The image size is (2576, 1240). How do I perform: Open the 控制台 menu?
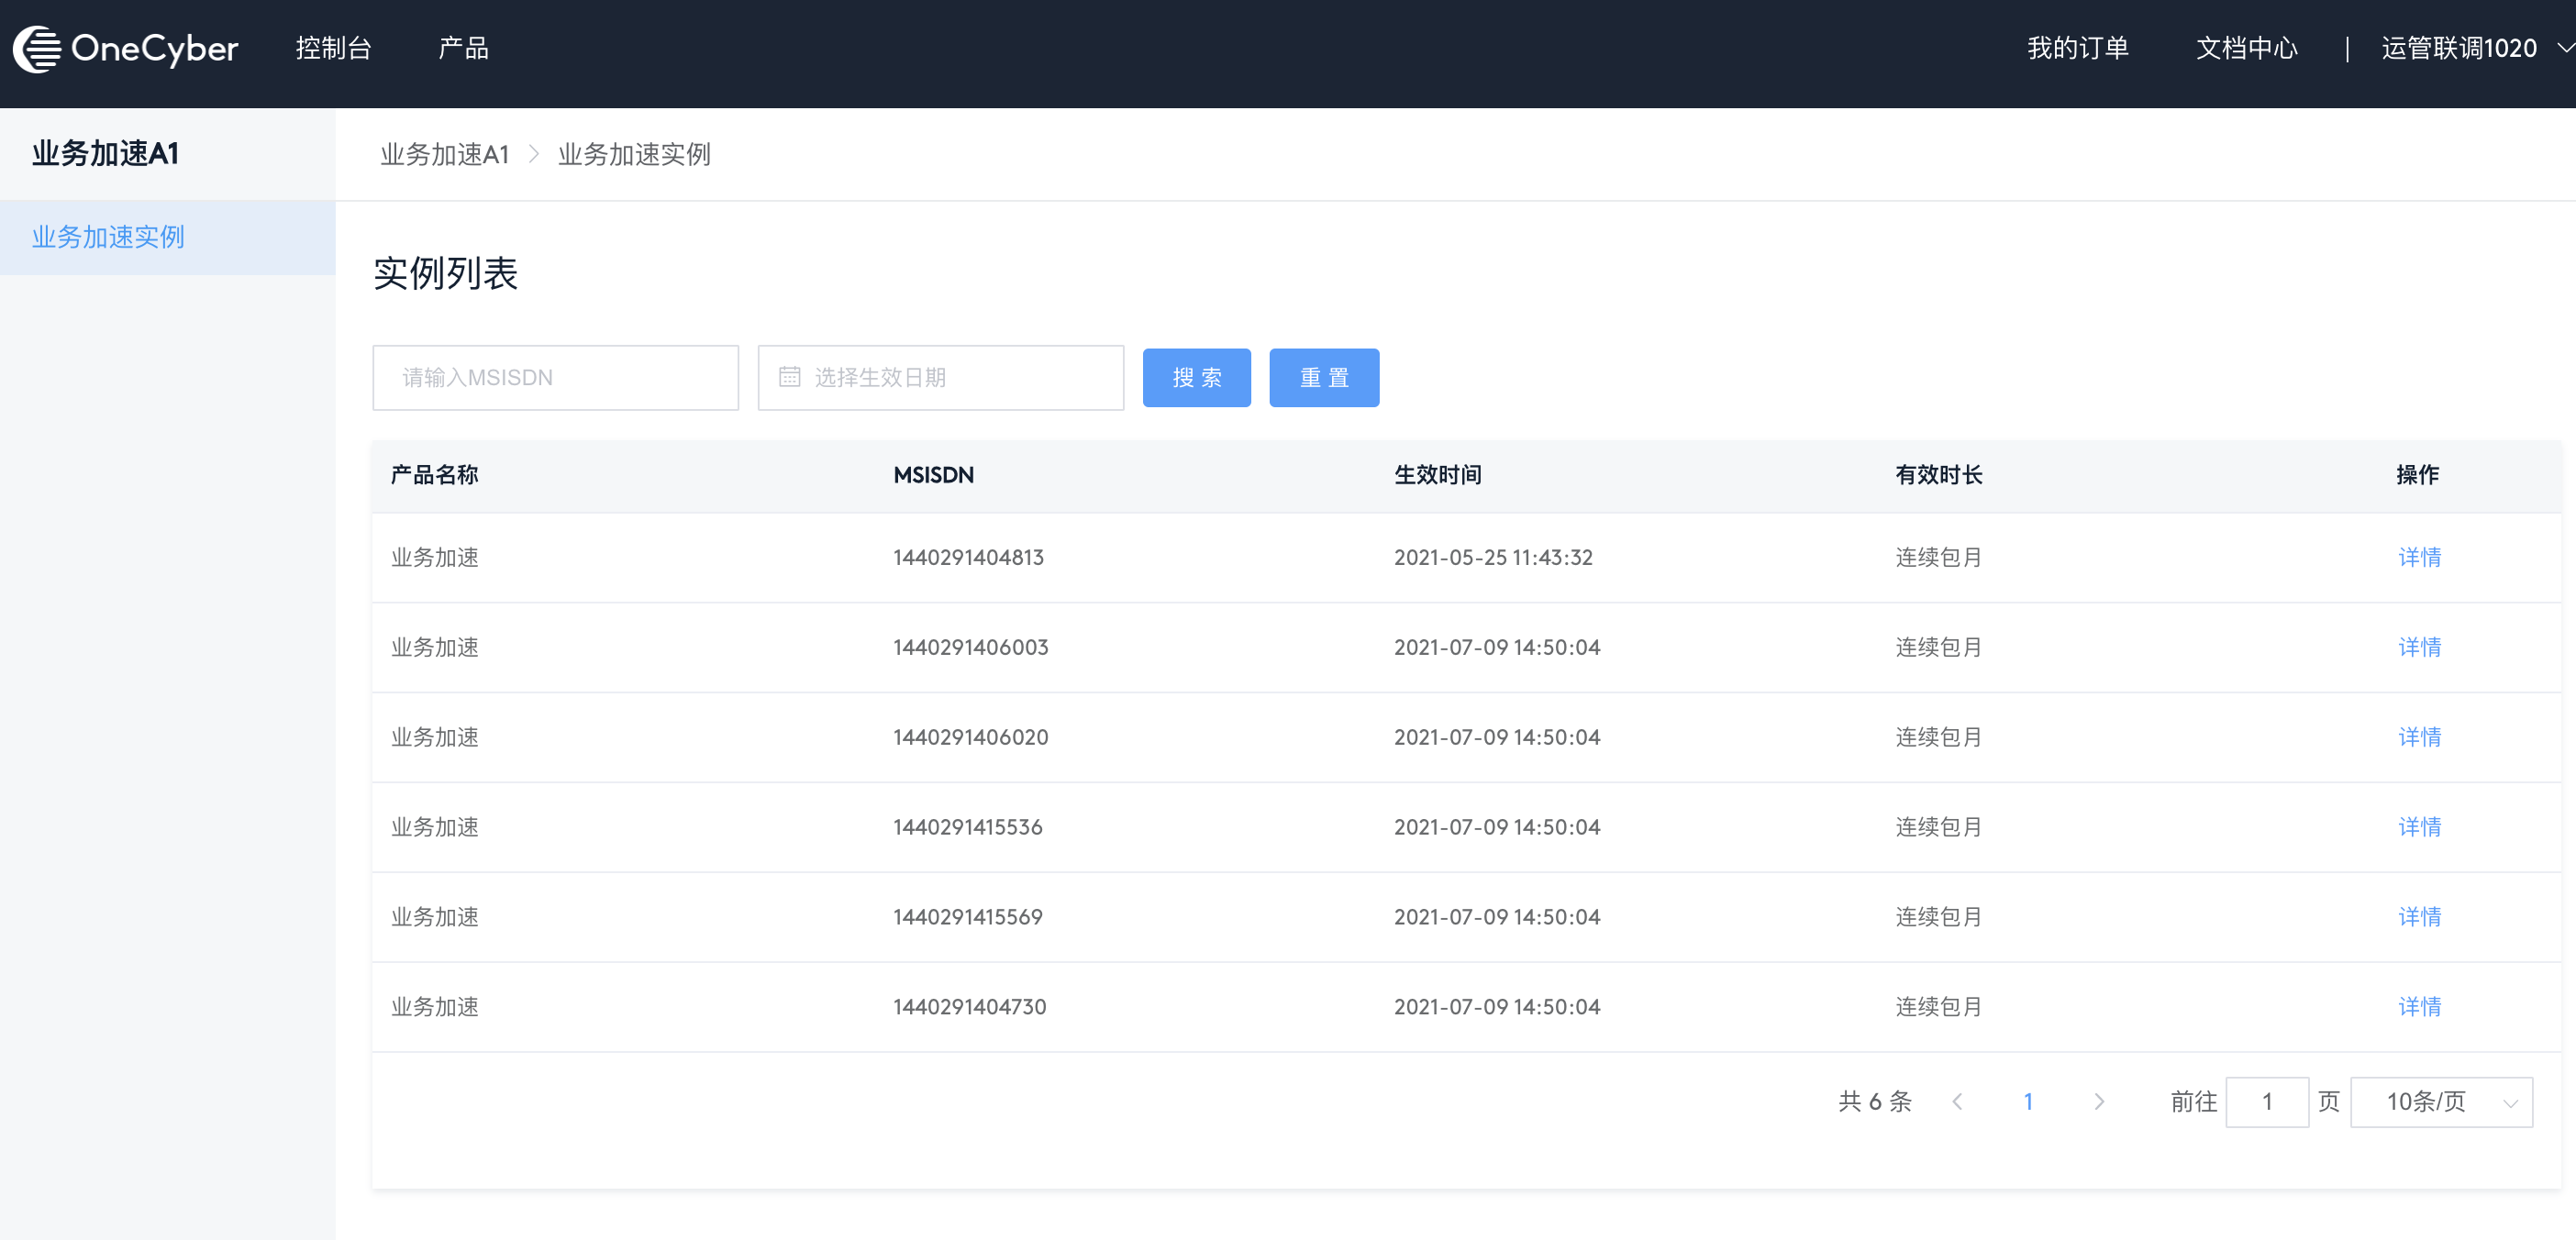point(333,48)
